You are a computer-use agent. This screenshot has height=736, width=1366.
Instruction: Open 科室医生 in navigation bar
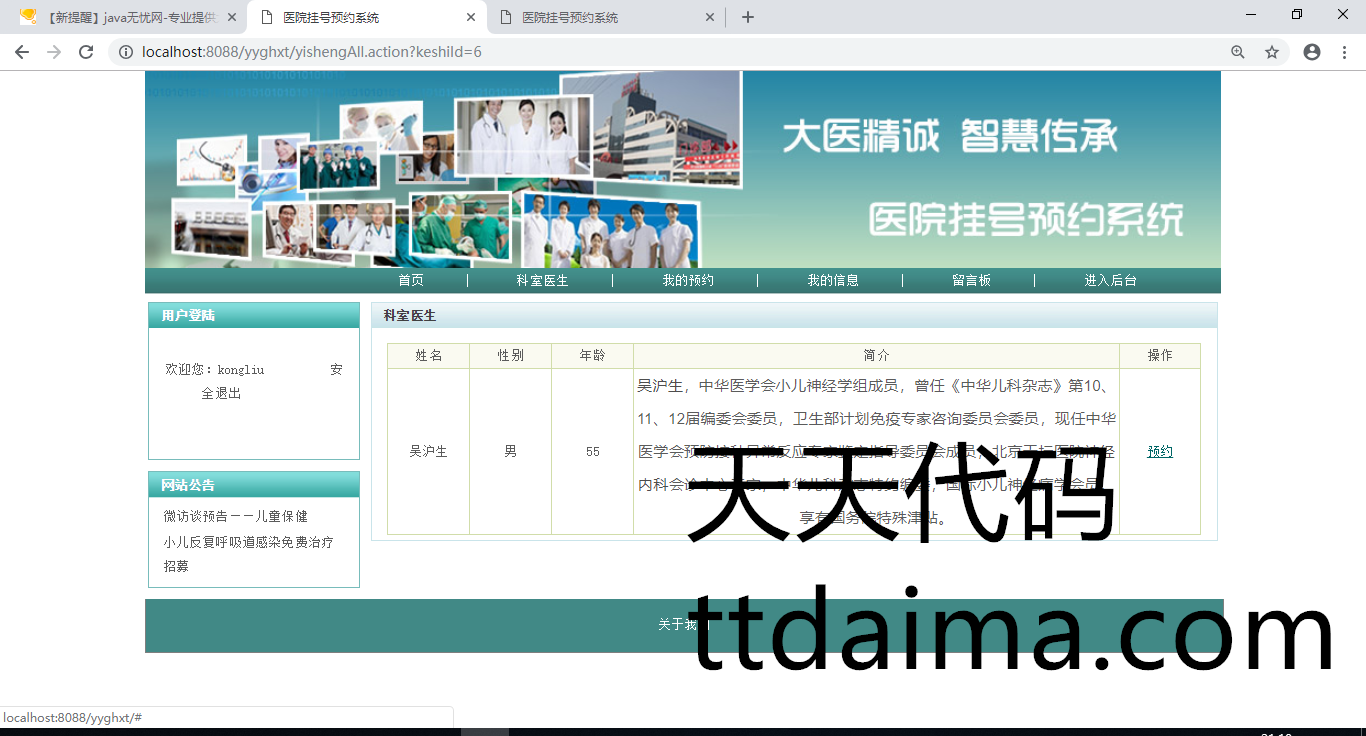(542, 281)
